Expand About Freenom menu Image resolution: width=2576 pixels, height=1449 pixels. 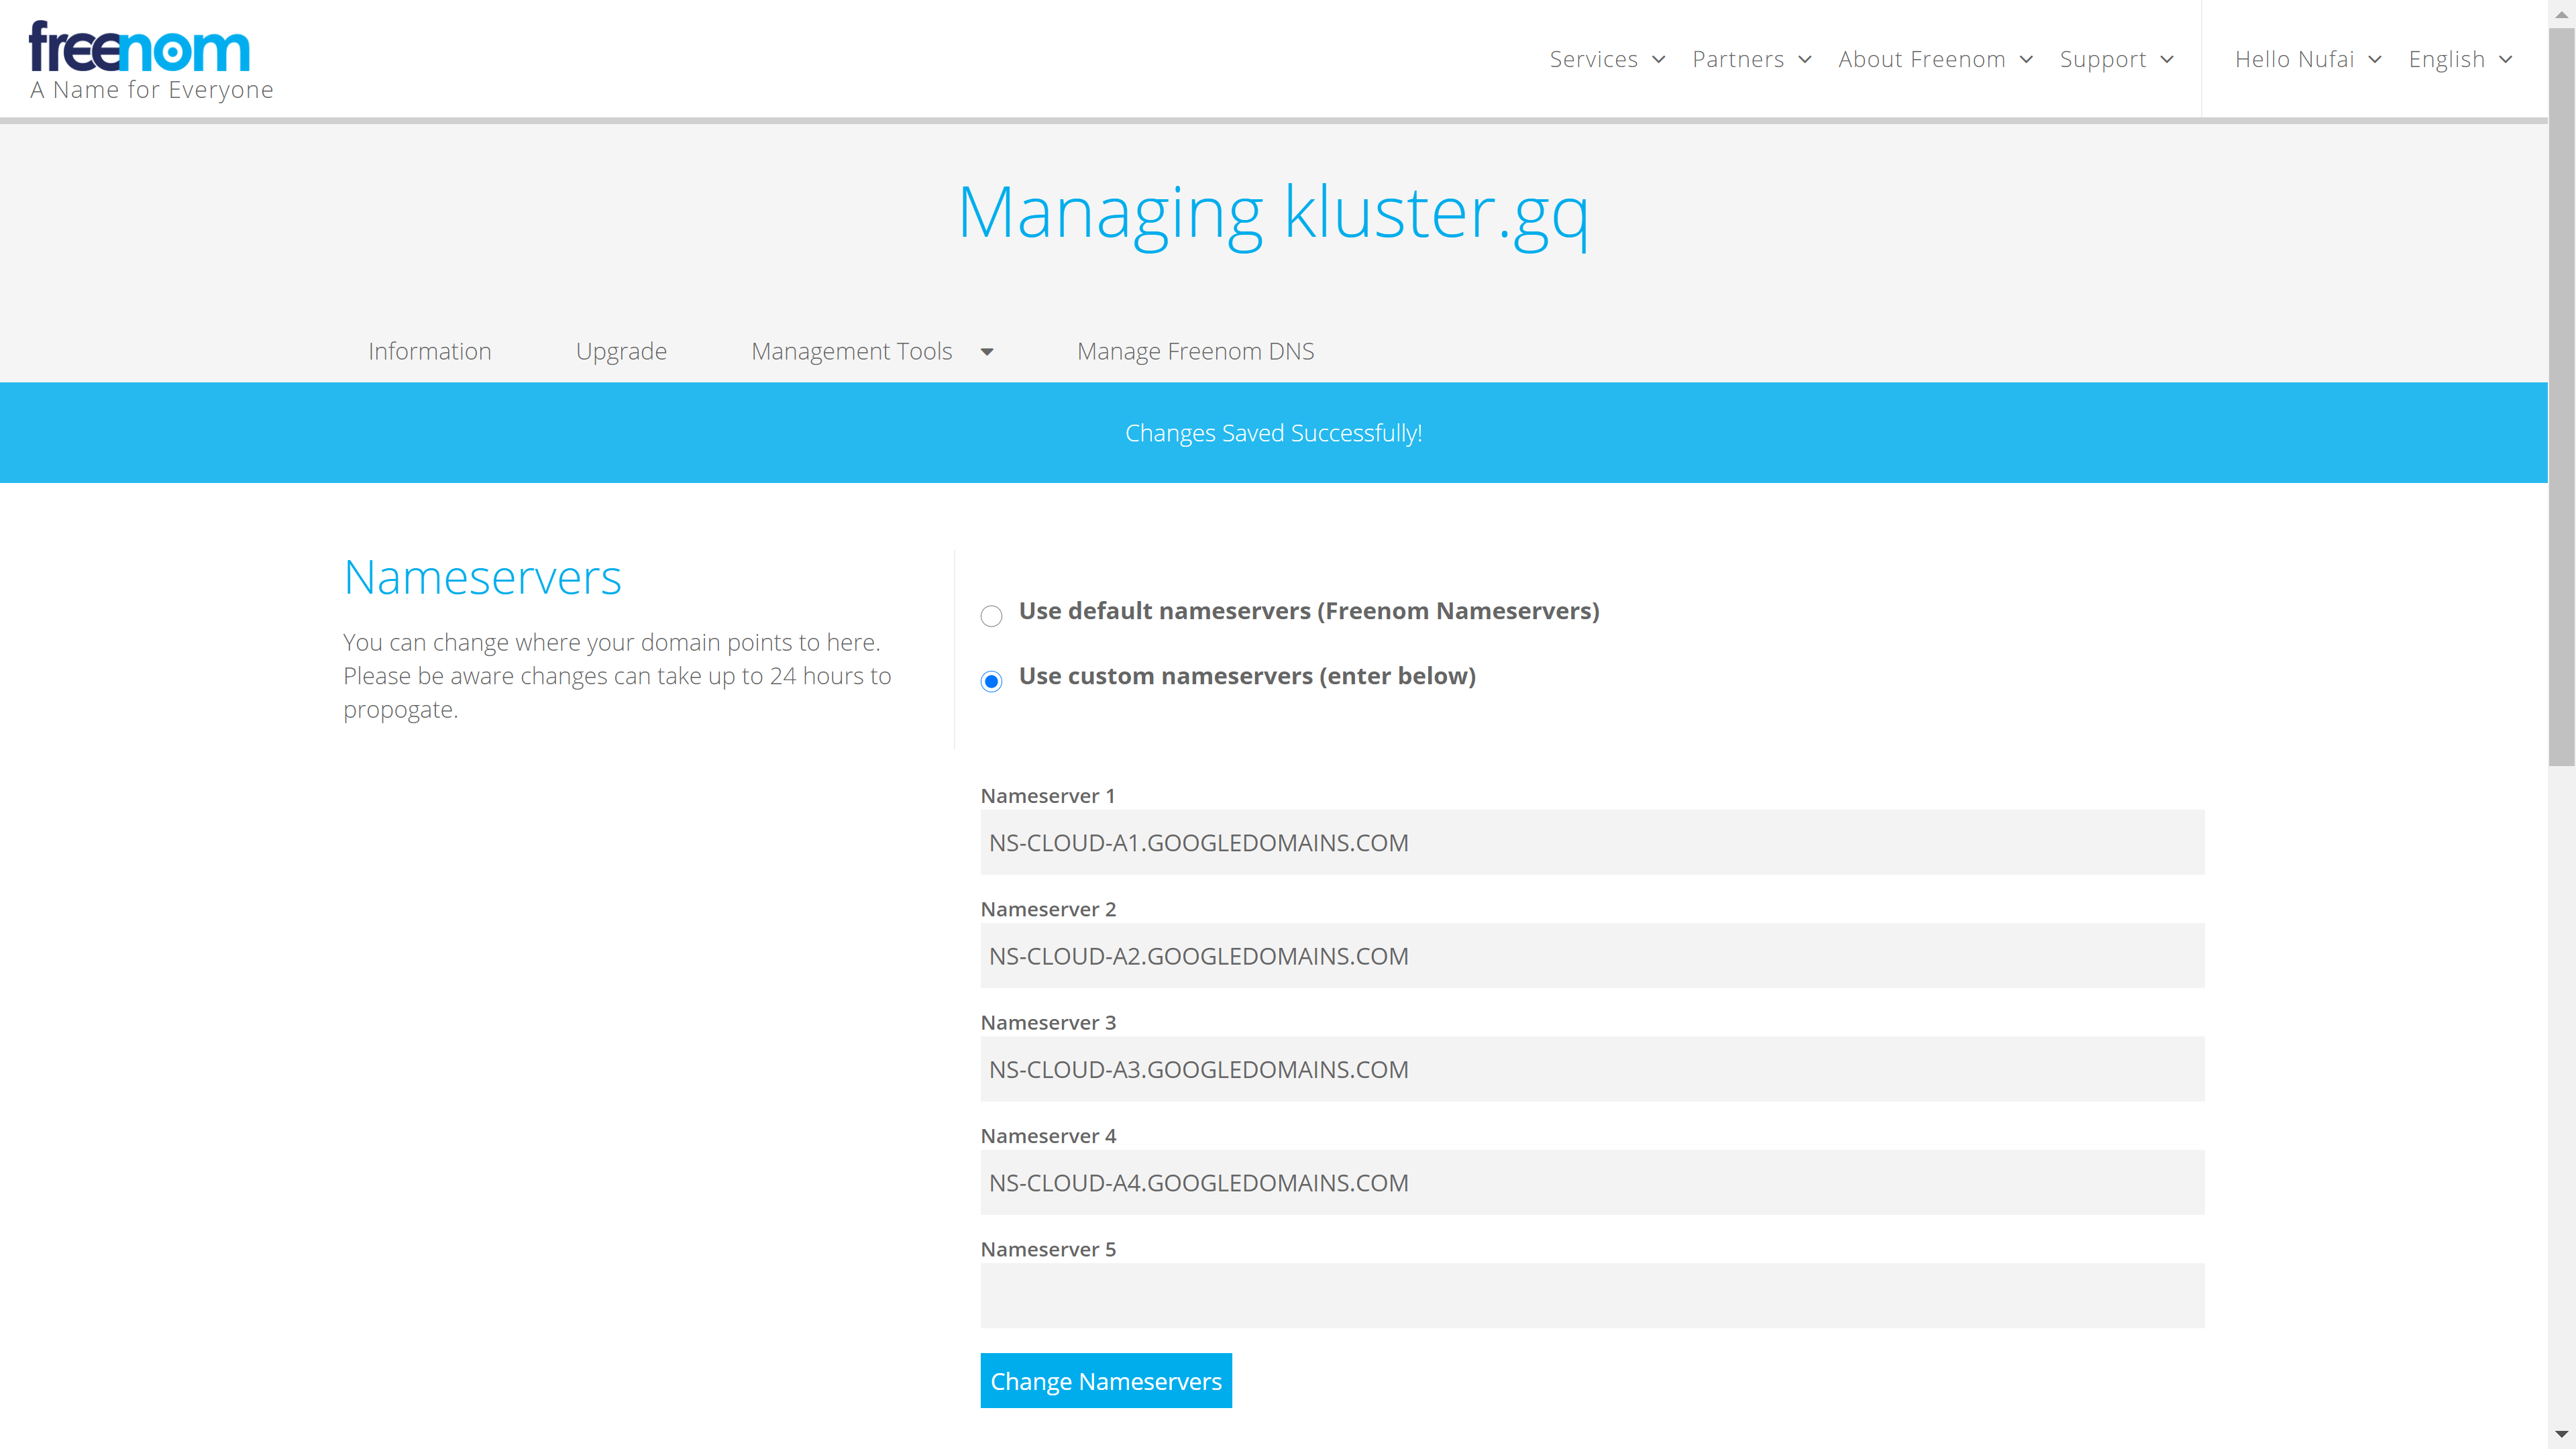coord(1935,60)
